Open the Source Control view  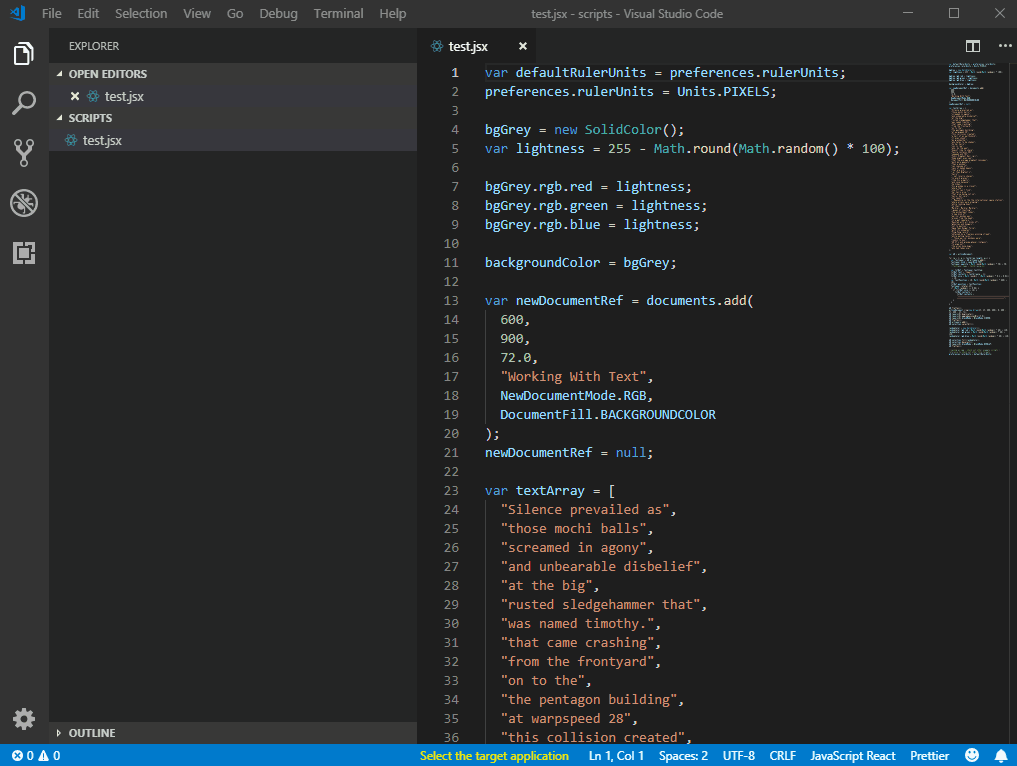point(24,153)
